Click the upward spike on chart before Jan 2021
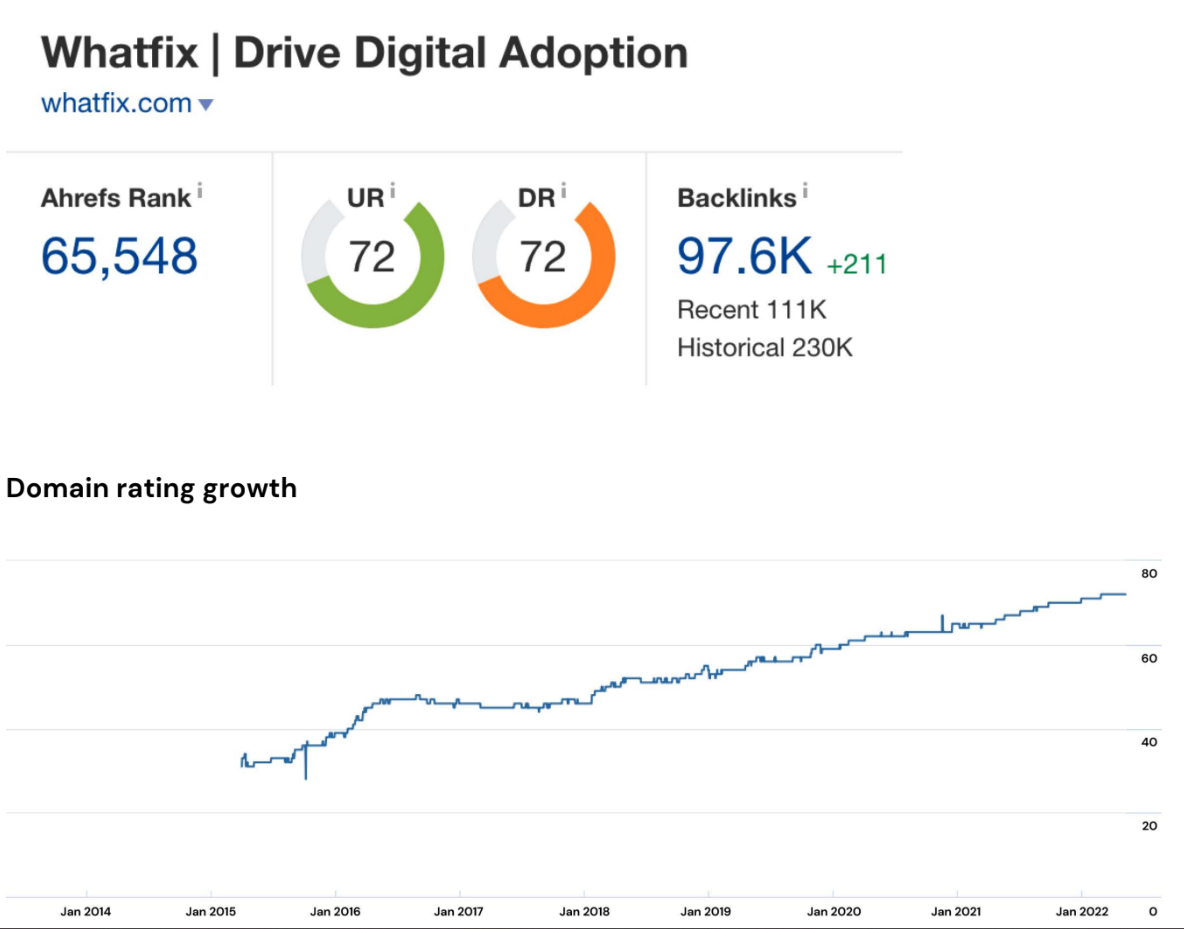 pos(942,620)
